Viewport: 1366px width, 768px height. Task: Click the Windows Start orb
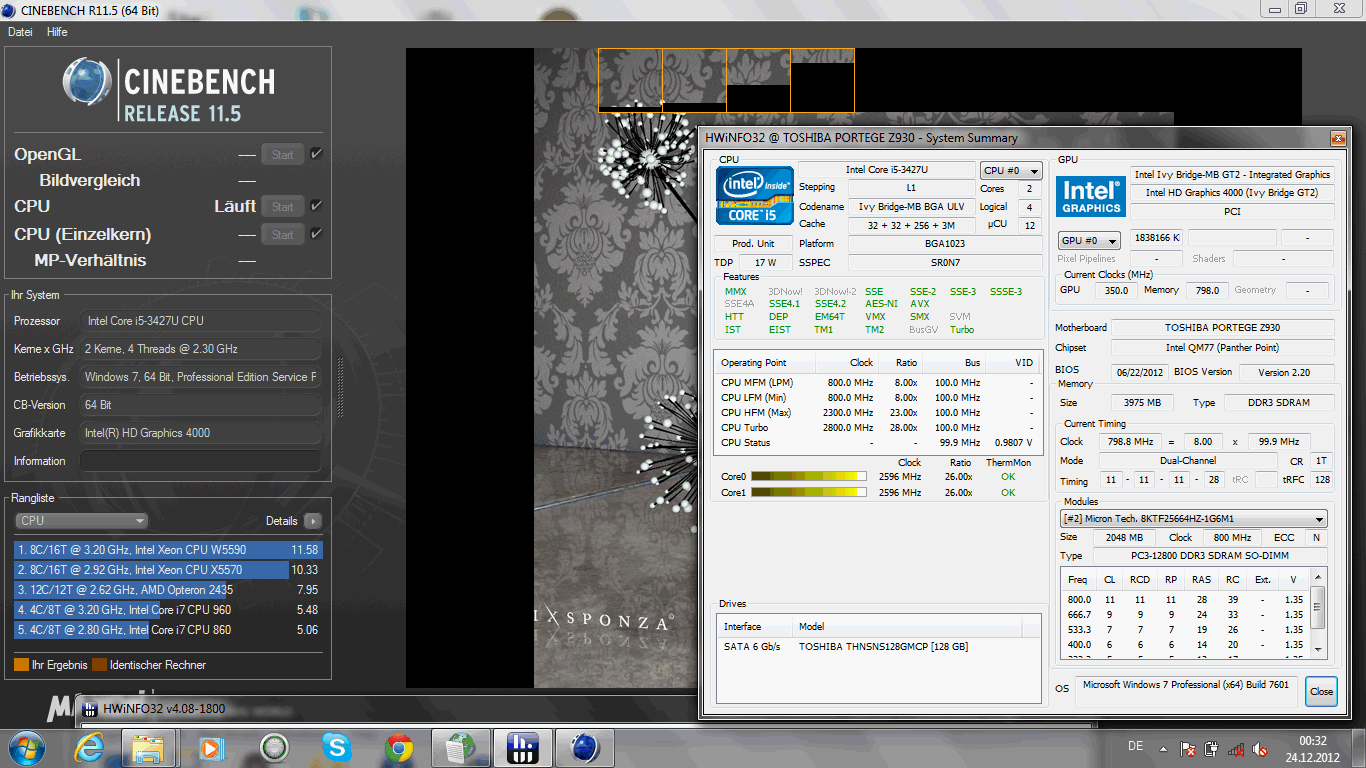(x=26, y=747)
